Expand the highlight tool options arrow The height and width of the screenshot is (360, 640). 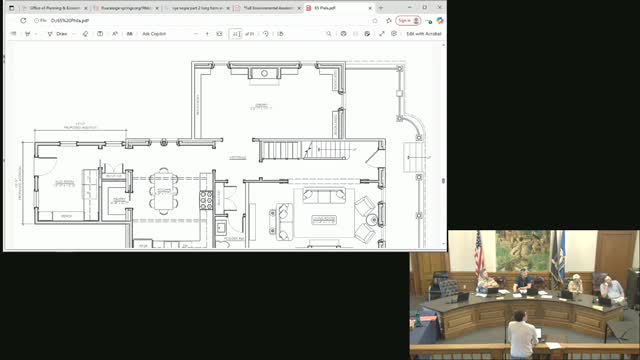tap(36, 34)
